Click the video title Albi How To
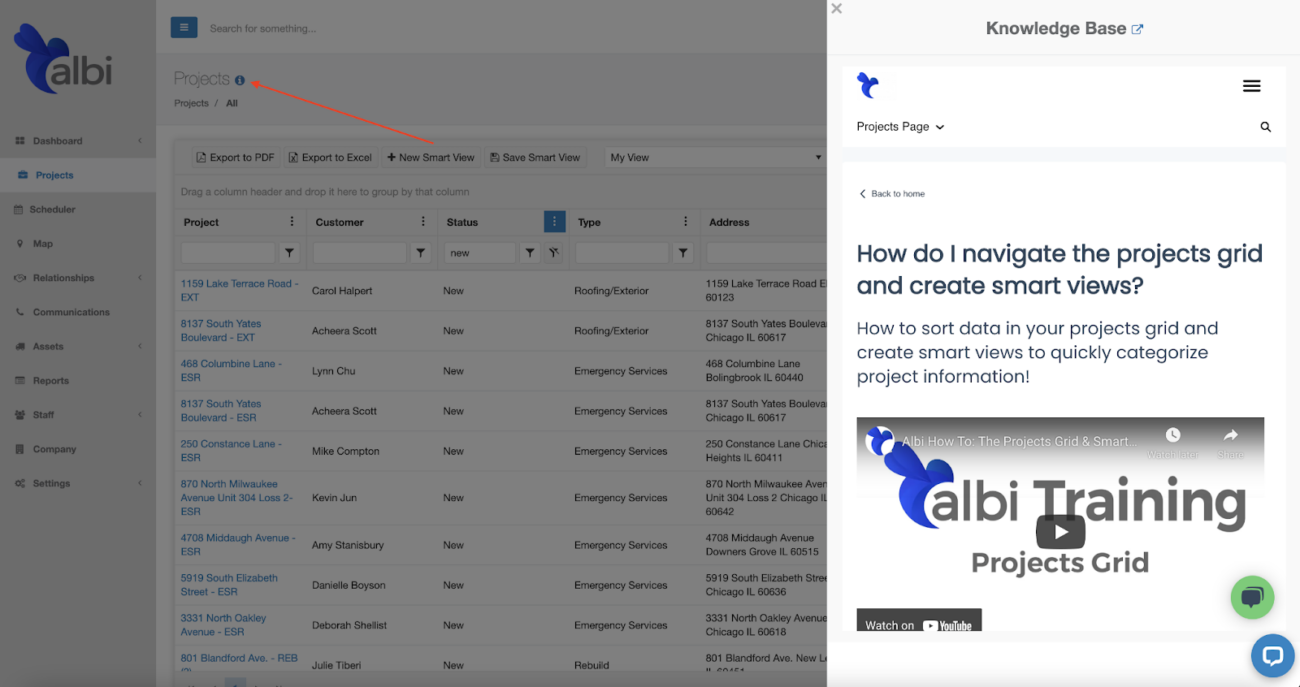 (x=1019, y=441)
